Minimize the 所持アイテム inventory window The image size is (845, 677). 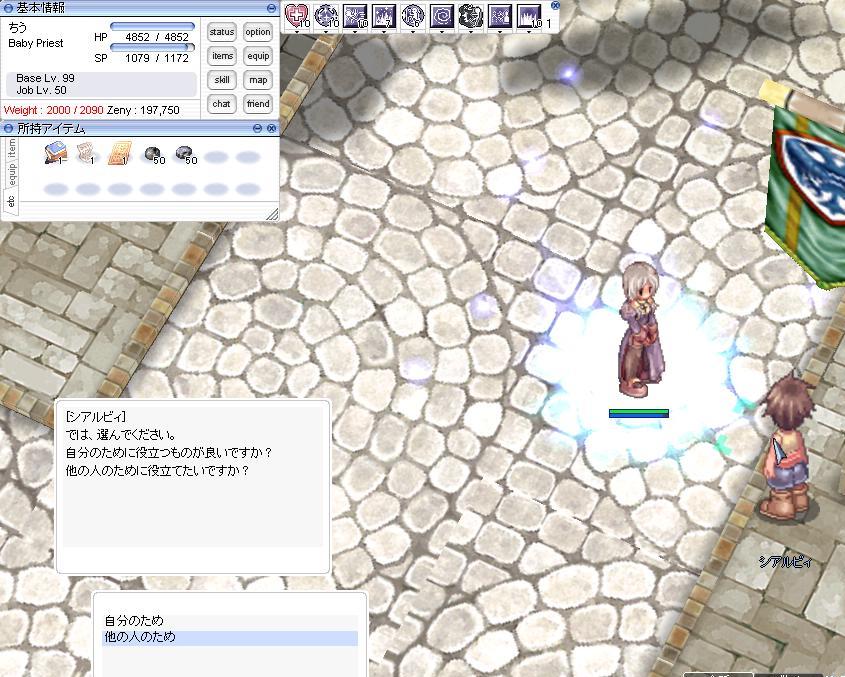[x=257, y=128]
